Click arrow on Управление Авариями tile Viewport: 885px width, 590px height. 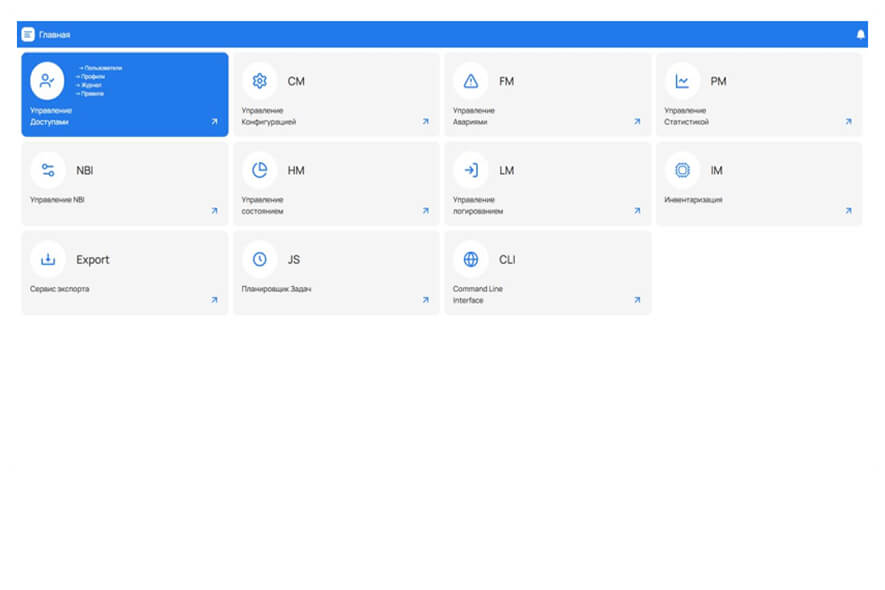[x=636, y=122]
